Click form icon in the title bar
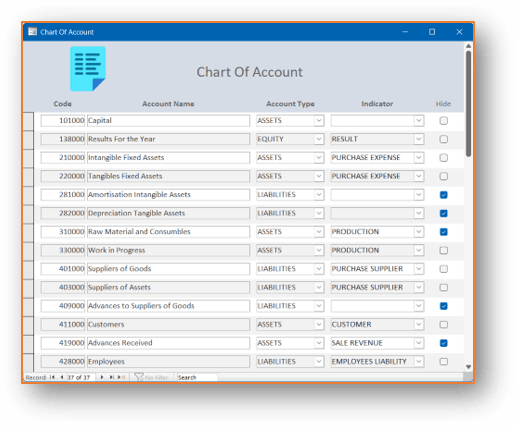Screen dimensions: 517x426 pos(32,32)
